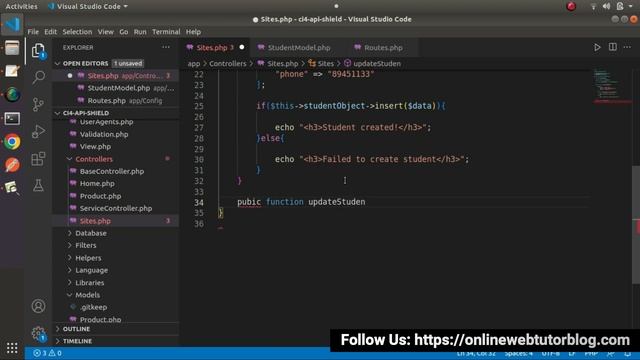The image size is (640, 360).
Task: Open the Edit menu
Action: [x=51, y=32]
